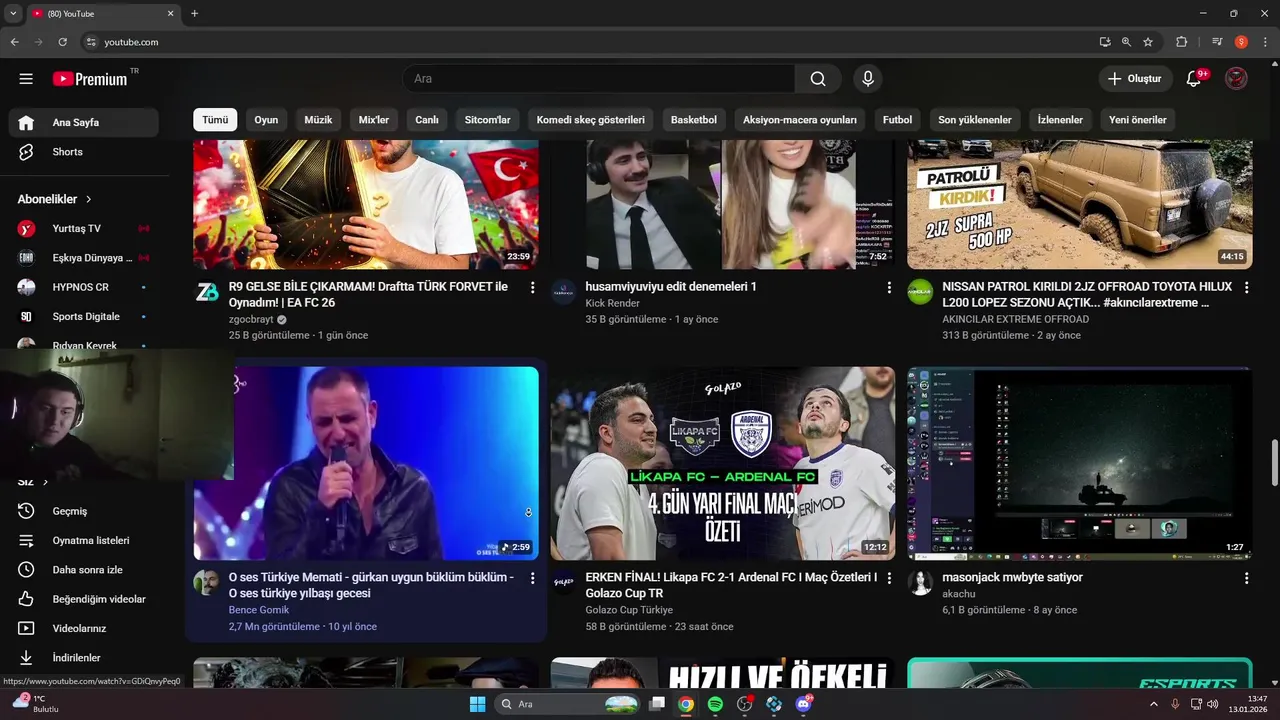Open Sports Digitale subscription
This screenshot has height=720, width=1280.
coord(84,317)
